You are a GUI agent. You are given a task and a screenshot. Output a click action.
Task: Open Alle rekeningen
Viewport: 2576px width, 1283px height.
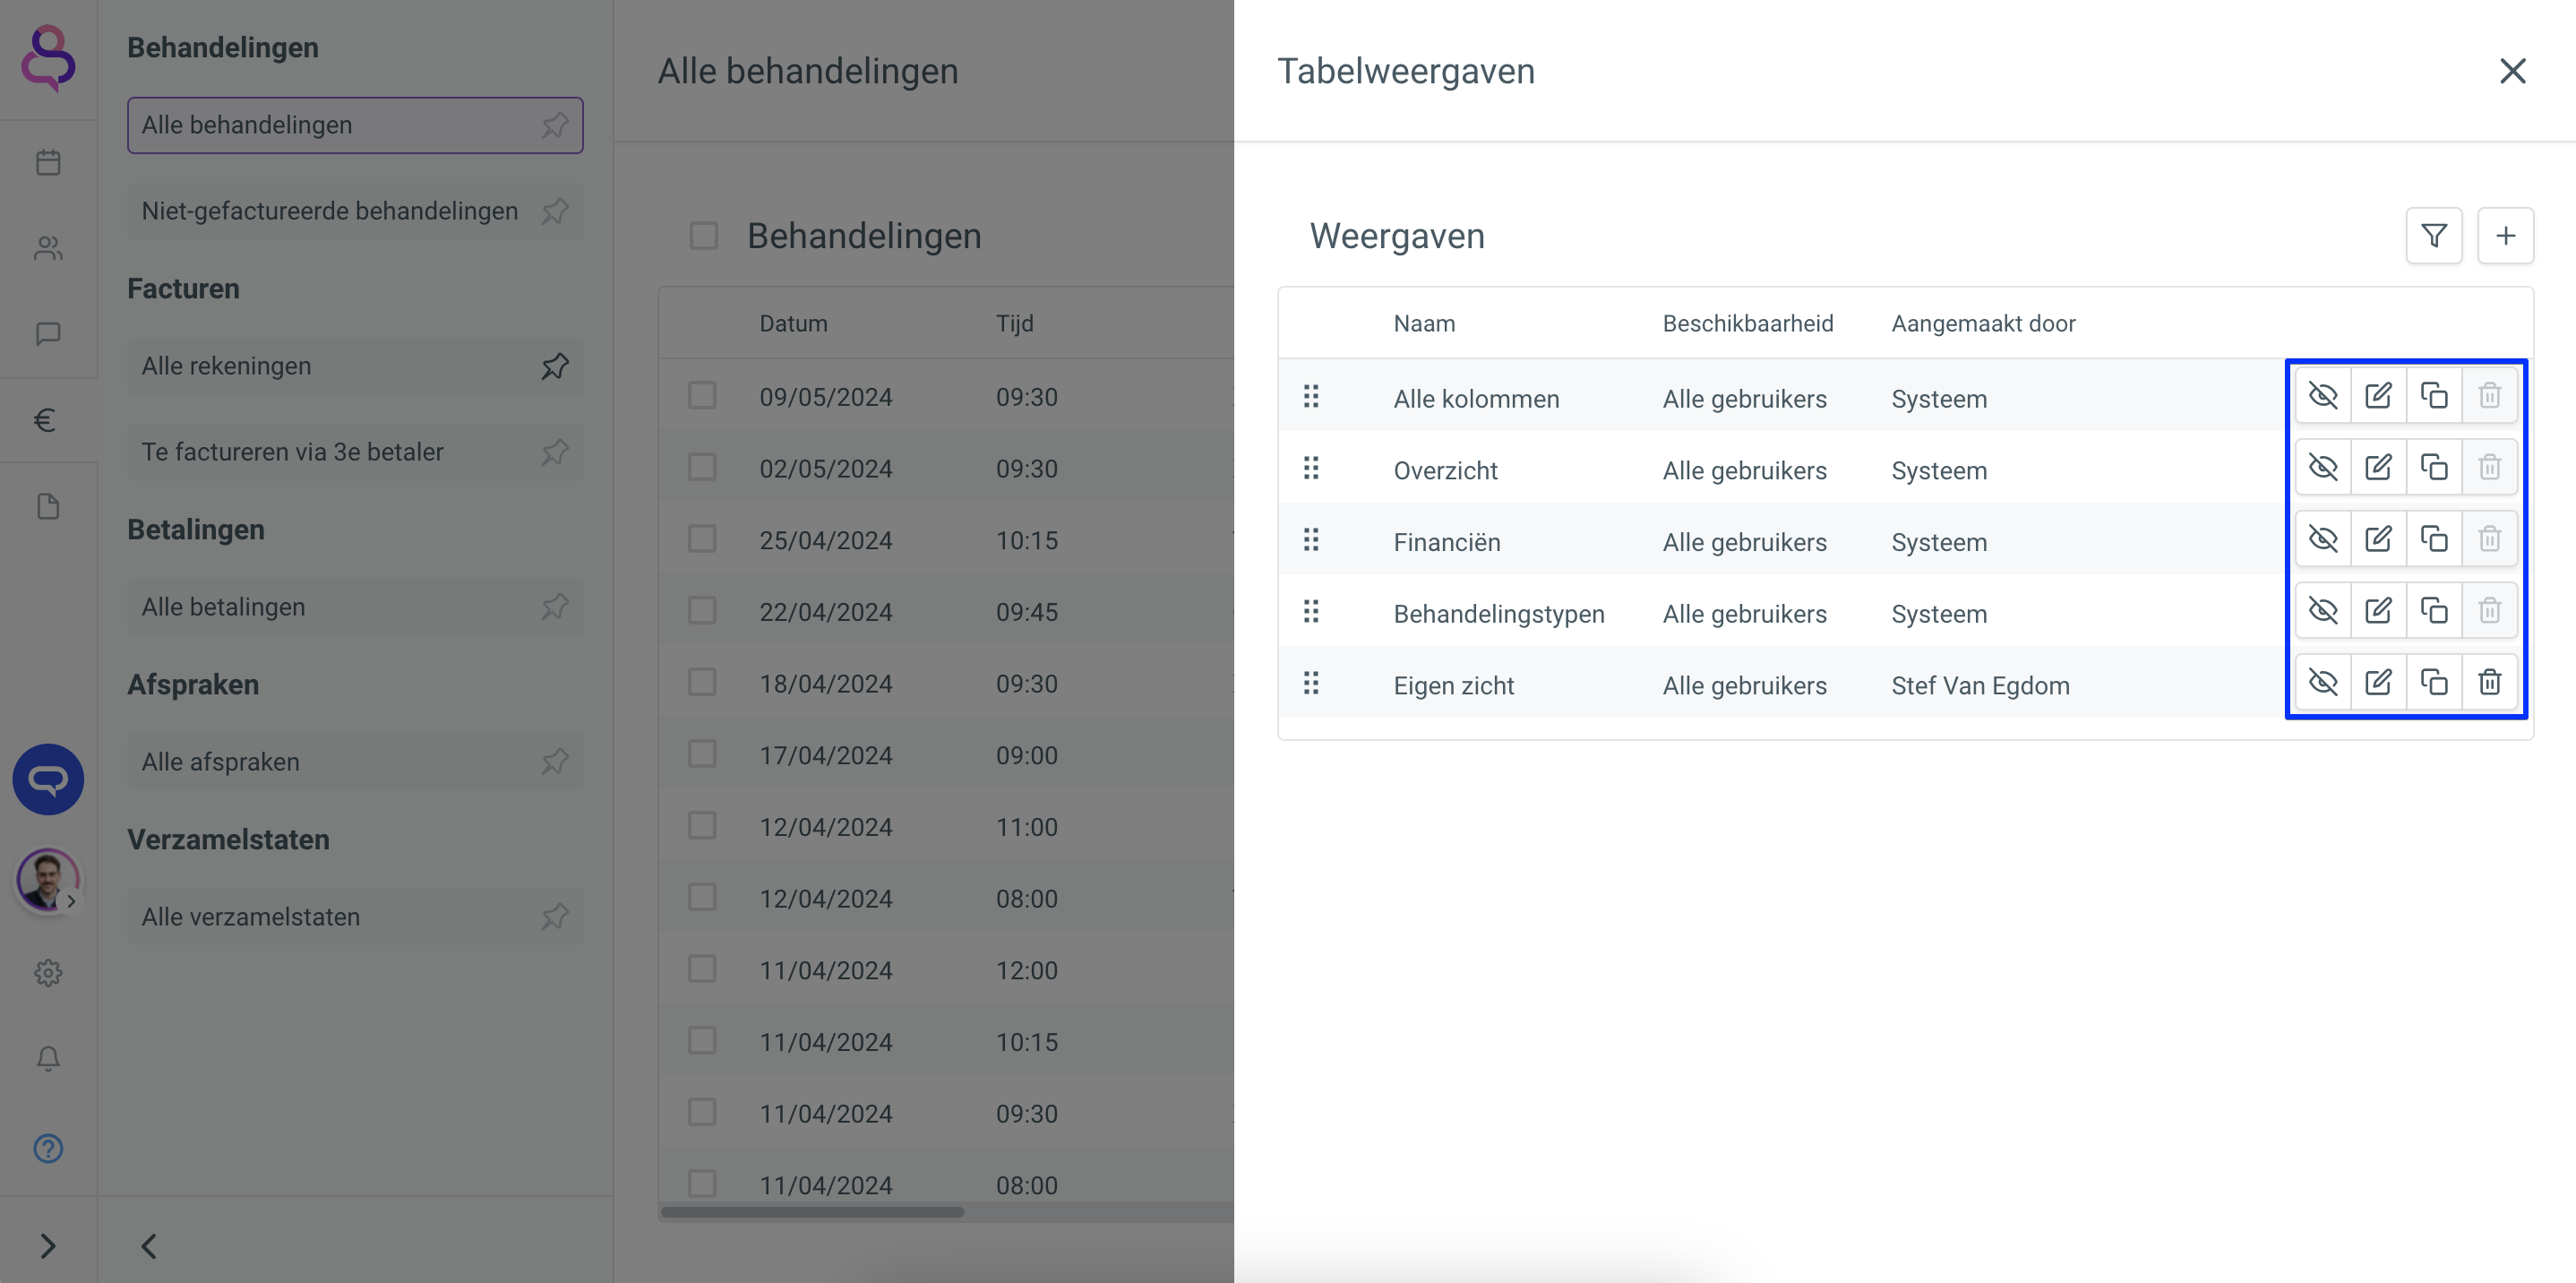355,366
